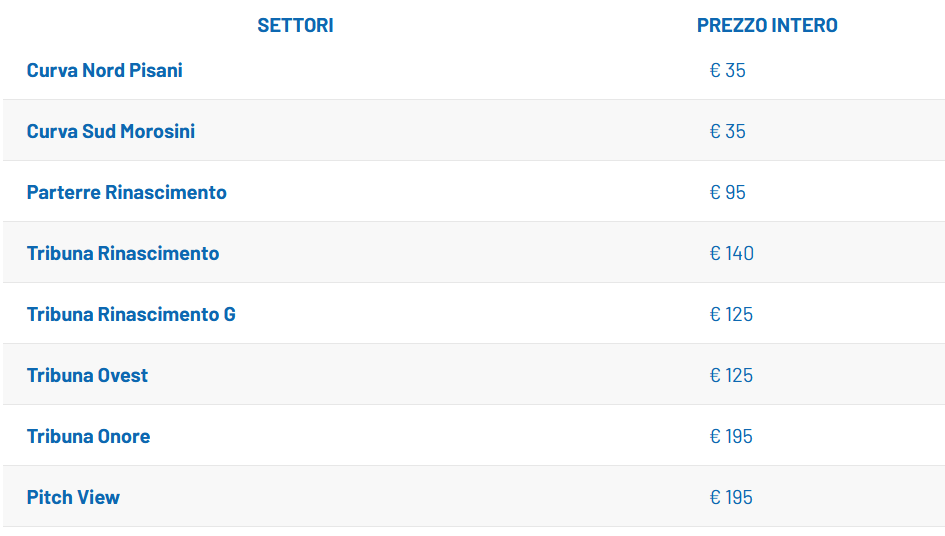945x536 pixels.
Task: Click the Tribuna Rinascimento sector label
Action: pyautogui.click(x=123, y=254)
